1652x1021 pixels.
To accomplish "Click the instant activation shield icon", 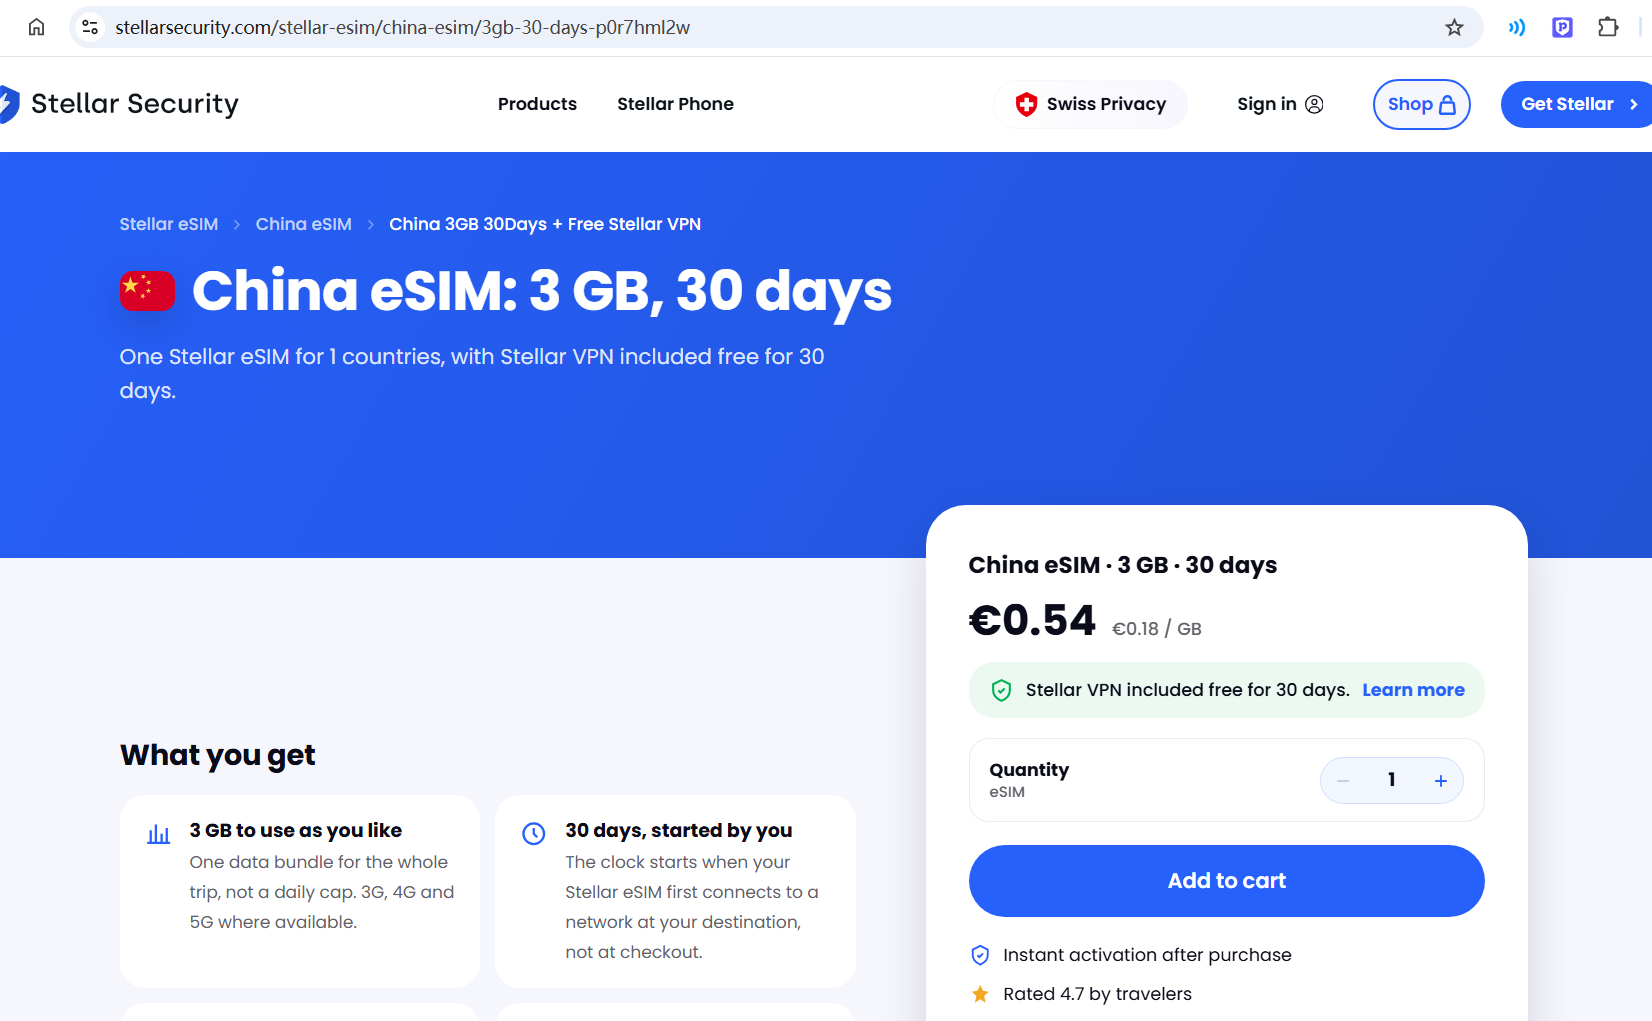I will tap(980, 955).
